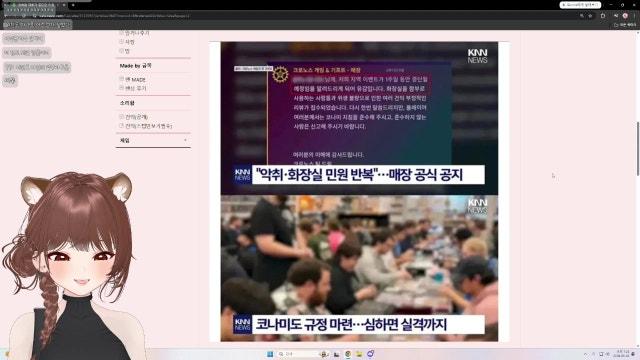Toggle the MADE checkbox under Made by

point(121,79)
